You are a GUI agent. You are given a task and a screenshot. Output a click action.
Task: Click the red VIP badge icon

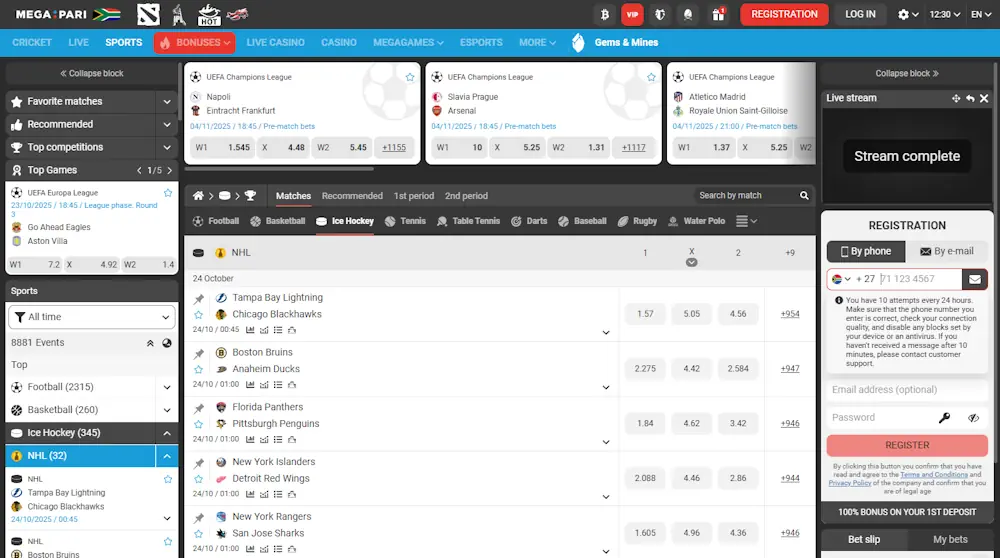[x=632, y=14]
